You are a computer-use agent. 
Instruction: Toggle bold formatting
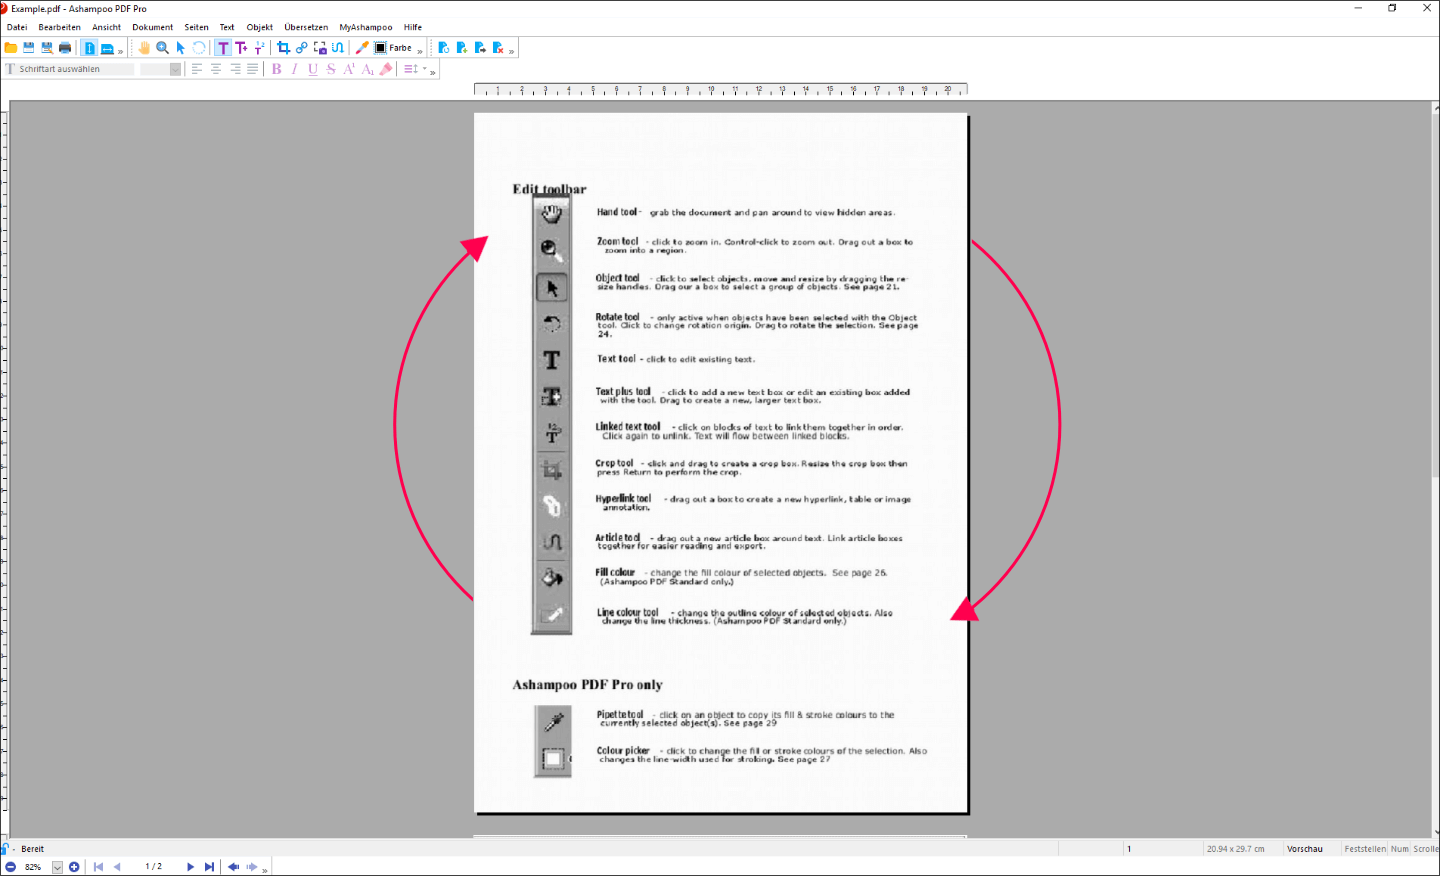click(277, 69)
